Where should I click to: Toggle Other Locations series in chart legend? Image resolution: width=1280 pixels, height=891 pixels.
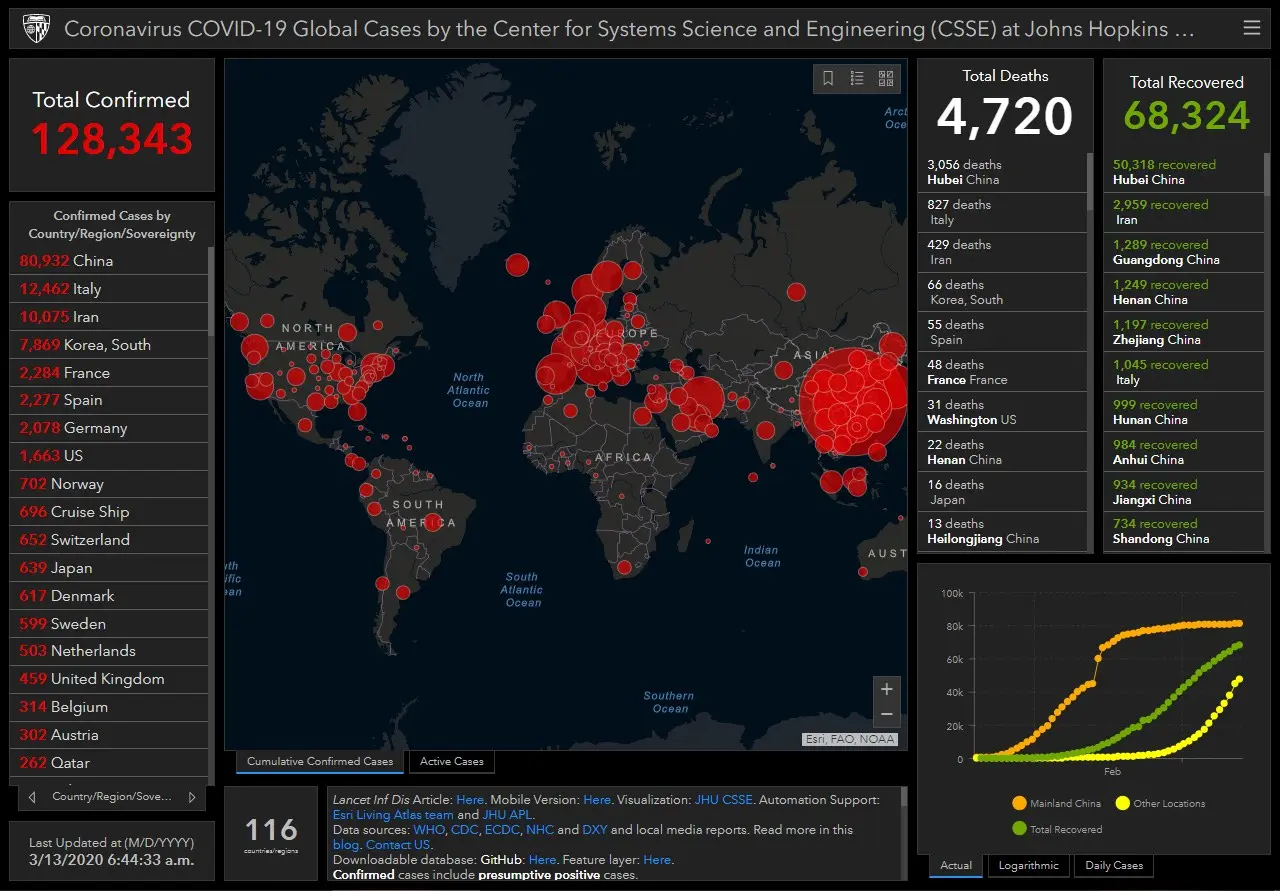click(1123, 803)
